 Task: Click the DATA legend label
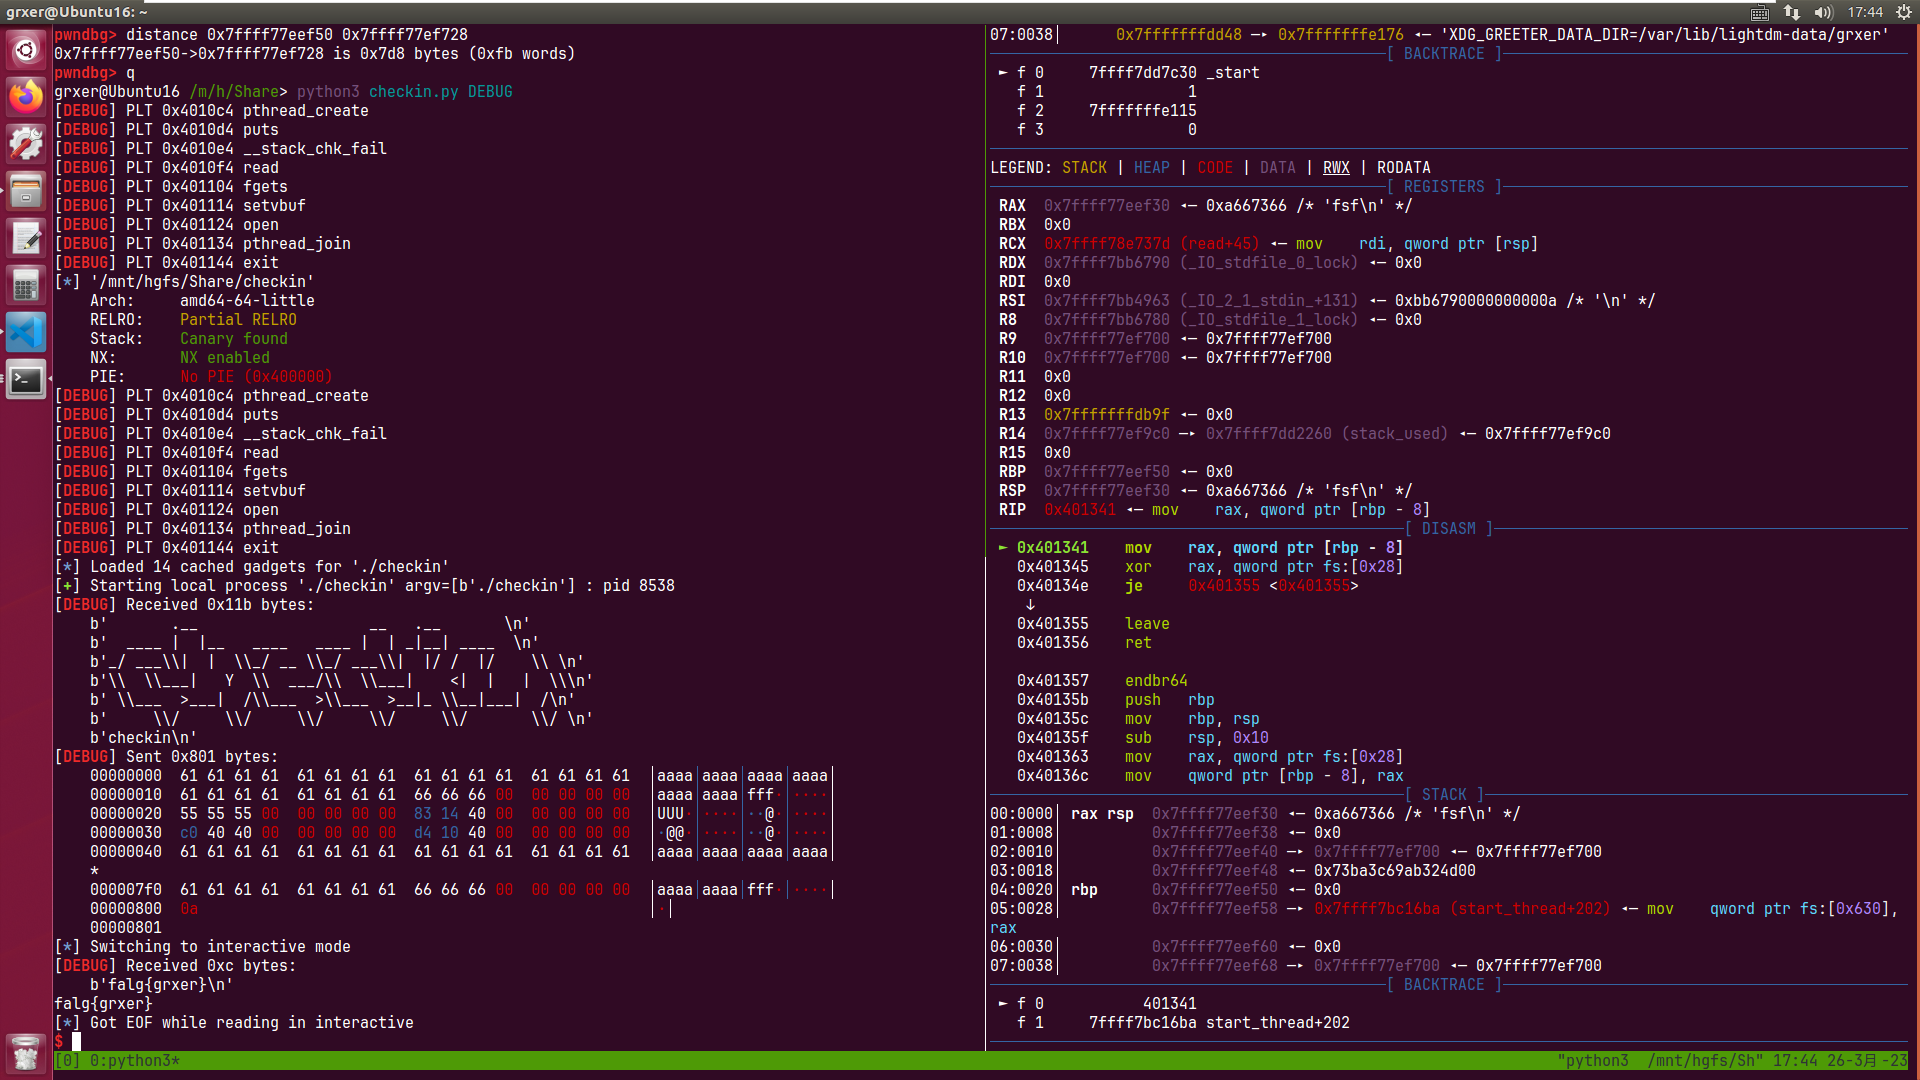coord(1277,168)
